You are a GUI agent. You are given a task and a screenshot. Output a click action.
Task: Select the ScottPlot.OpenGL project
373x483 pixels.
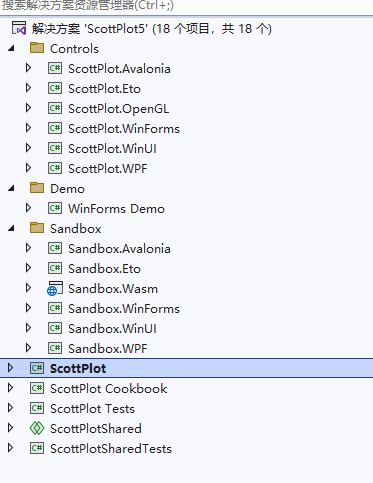point(118,109)
